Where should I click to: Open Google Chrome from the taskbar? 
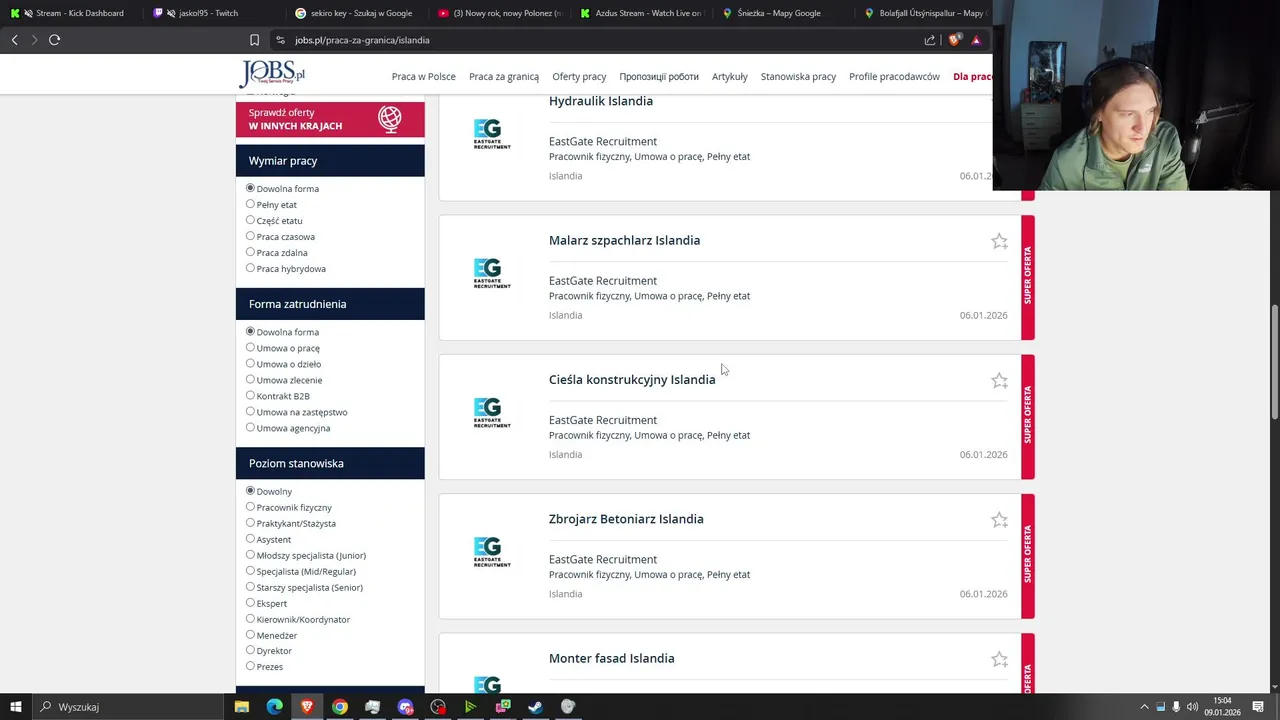tap(340, 707)
